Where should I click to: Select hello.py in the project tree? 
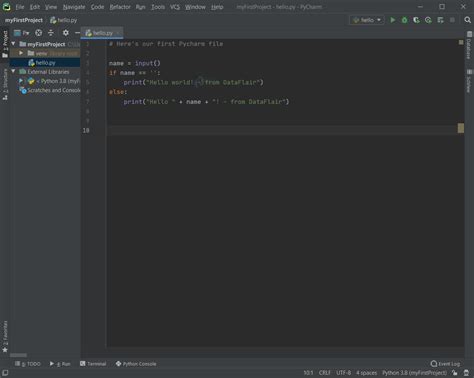point(45,62)
